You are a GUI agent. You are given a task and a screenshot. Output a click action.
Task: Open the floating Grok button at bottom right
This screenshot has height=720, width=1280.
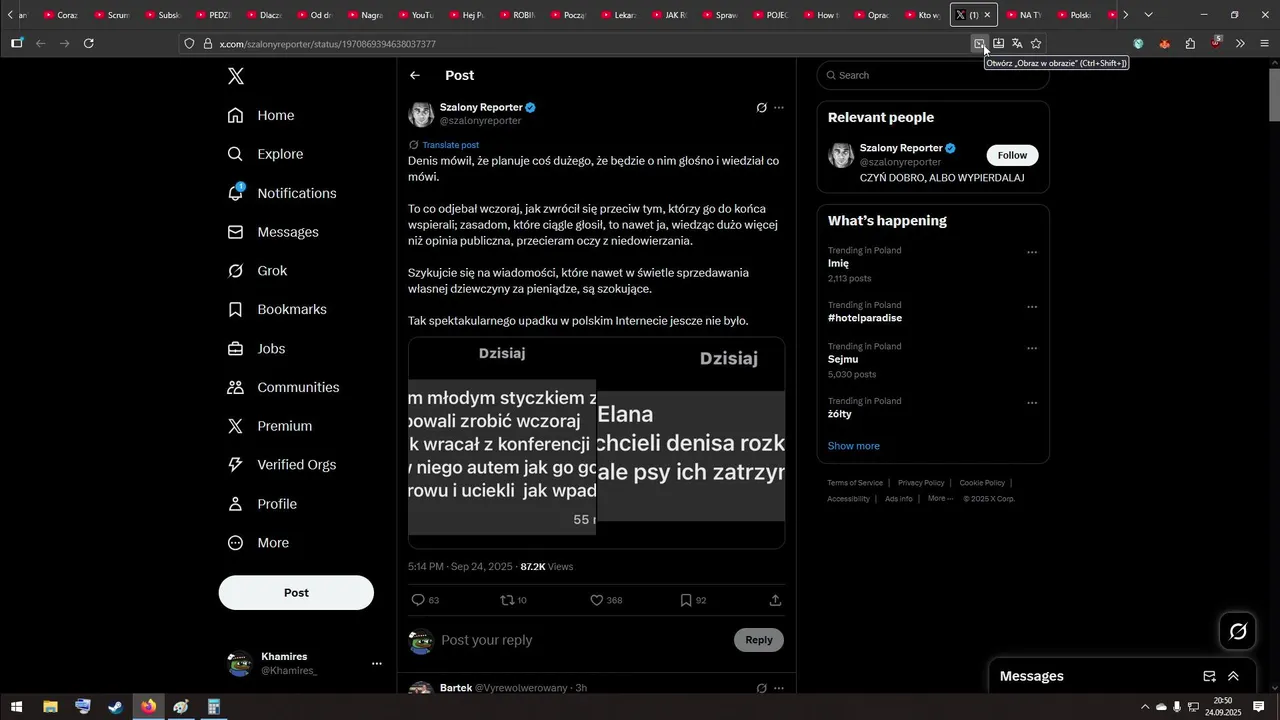1238,631
